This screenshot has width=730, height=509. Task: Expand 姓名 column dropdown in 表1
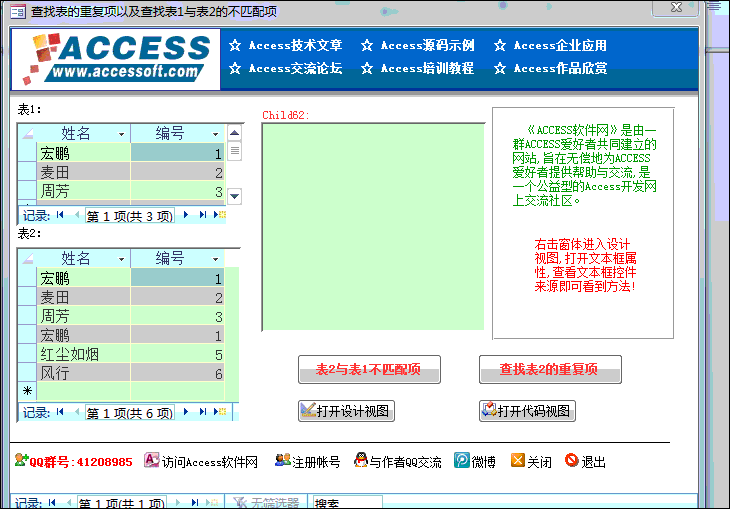coord(122,134)
